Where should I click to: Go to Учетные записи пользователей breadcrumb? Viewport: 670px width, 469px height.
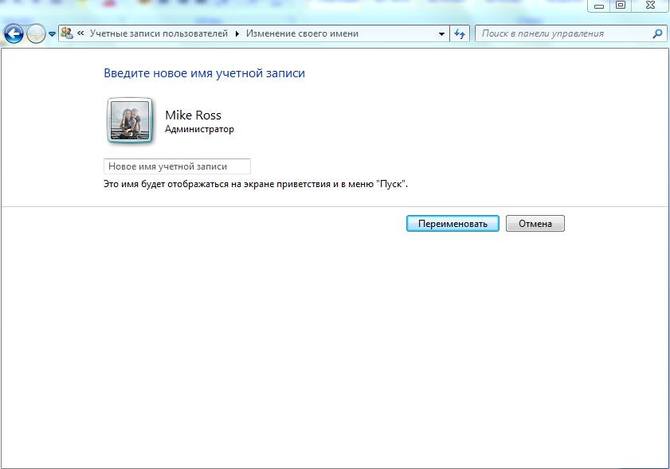pyautogui.click(x=158, y=34)
